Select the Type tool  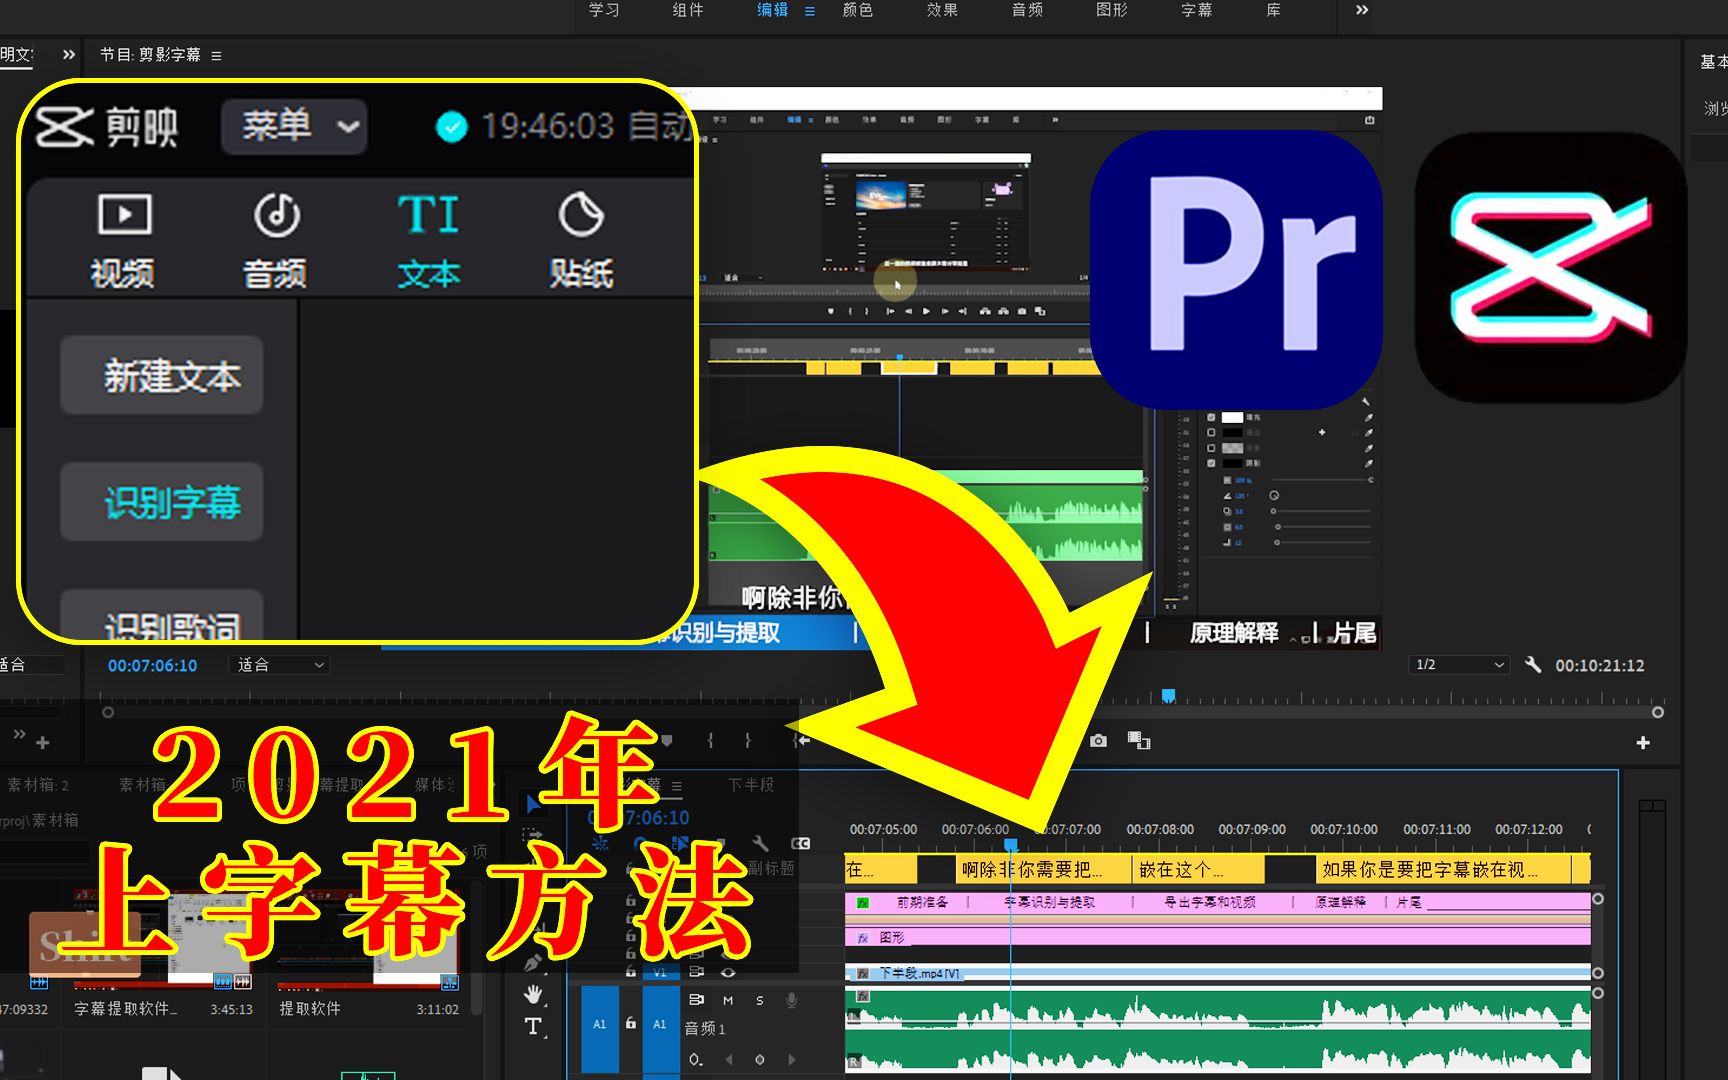tap(533, 1027)
